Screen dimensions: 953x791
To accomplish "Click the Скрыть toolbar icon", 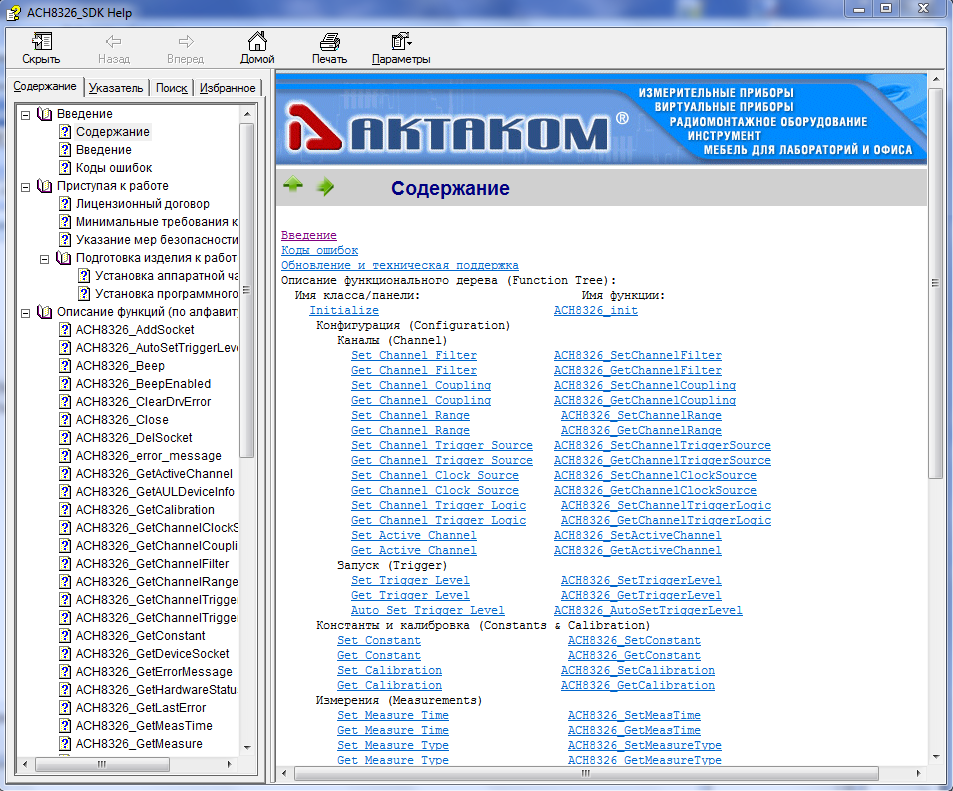I will pos(41,41).
